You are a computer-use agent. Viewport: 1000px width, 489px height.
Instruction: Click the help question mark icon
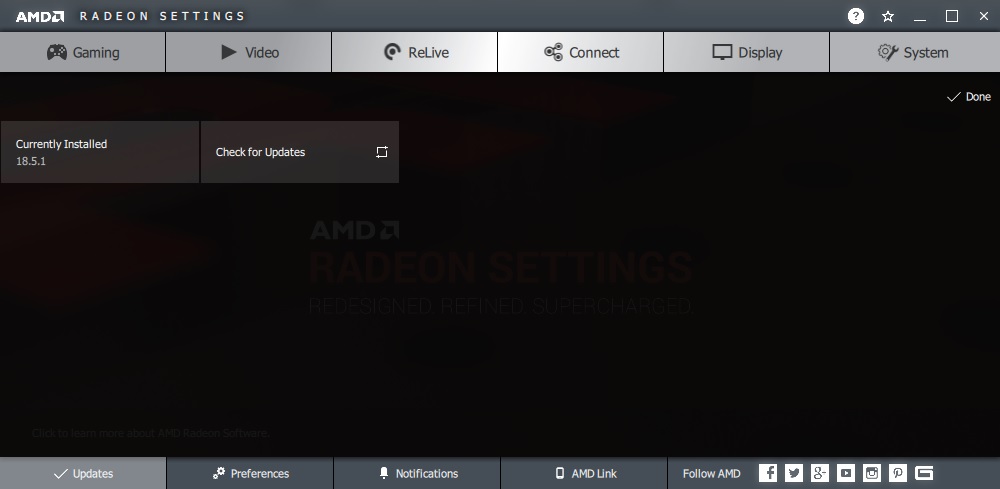click(x=856, y=16)
